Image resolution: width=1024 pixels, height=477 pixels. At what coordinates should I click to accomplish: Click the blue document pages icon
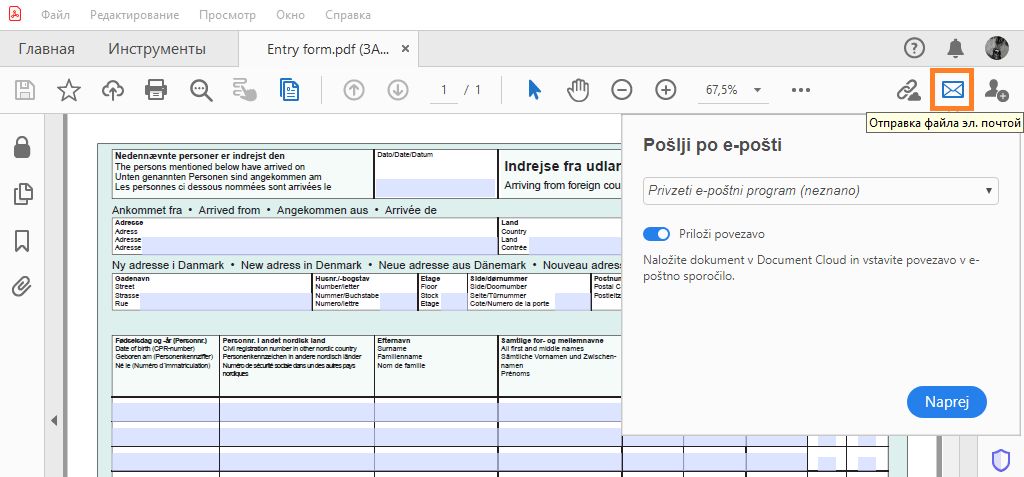(289, 90)
